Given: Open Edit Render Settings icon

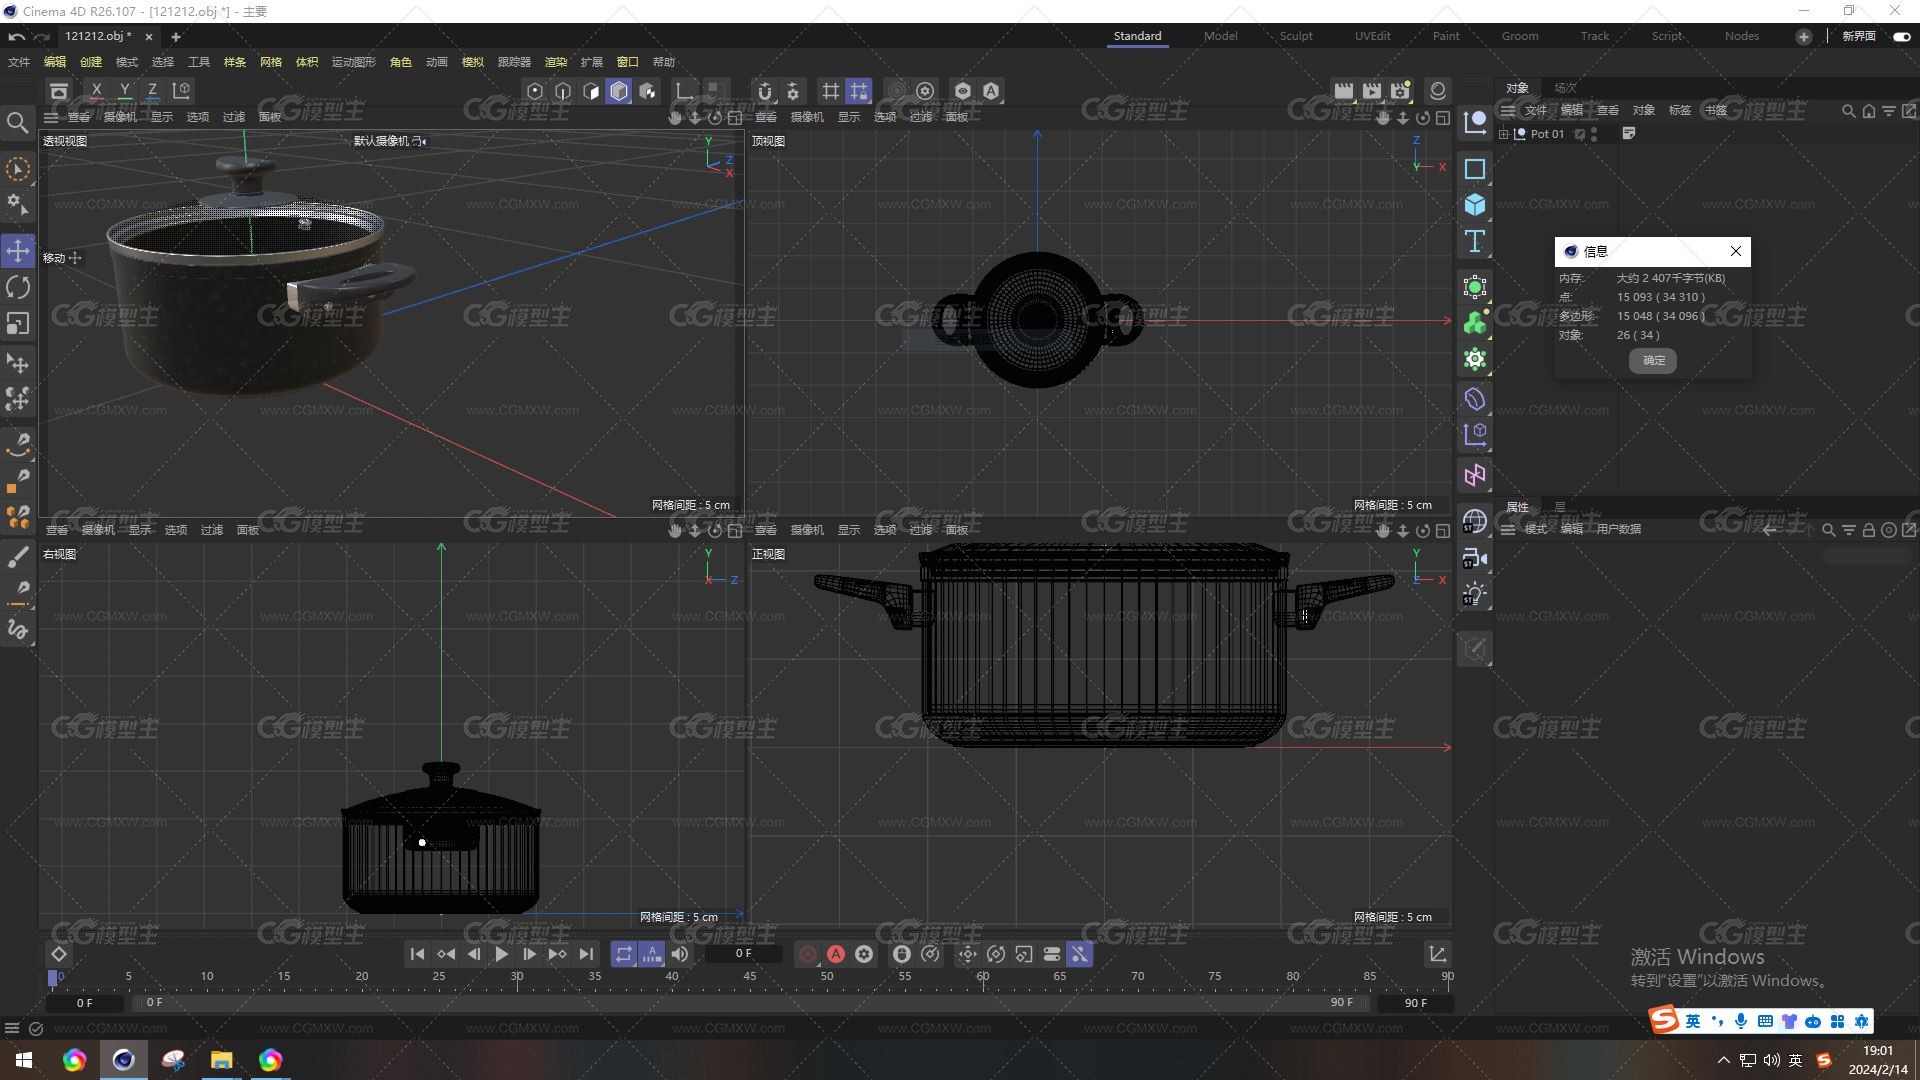Looking at the screenshot, I should click(x=1400, y=91).
